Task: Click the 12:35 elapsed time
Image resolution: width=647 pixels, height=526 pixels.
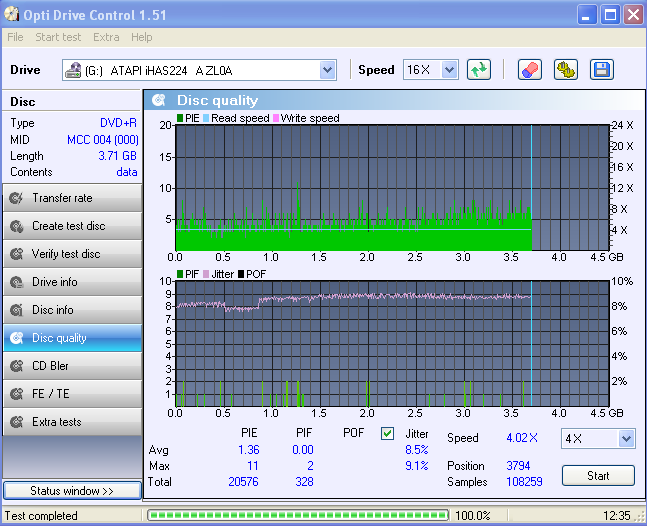Action: click(x=616, y=516)
